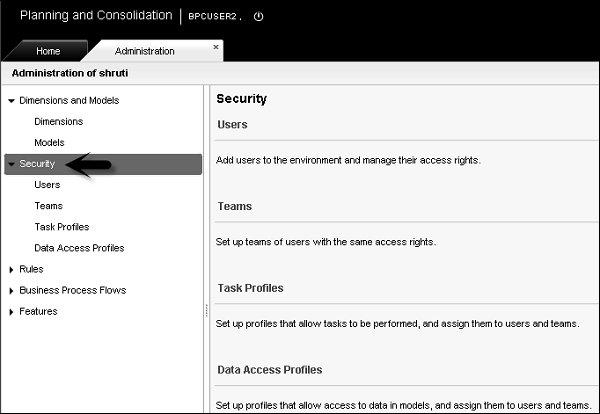Click the power logout icon
600x414 pixels.
click(259, 17)
